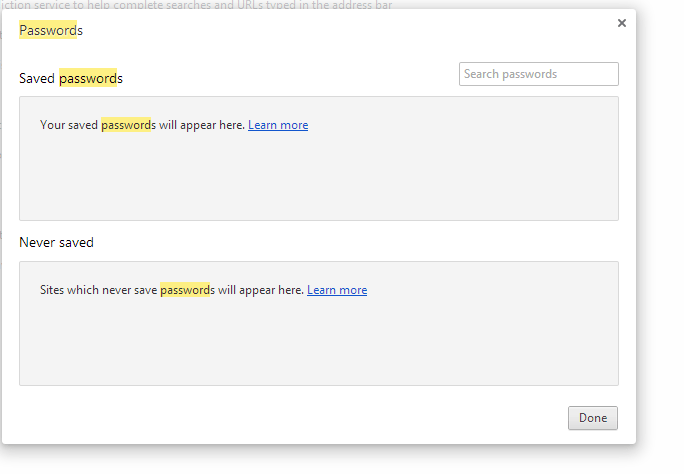Close the Passwords dialog with the X
Screen dimensions: 684x474
pyautogui.click(x=622, y=23)
